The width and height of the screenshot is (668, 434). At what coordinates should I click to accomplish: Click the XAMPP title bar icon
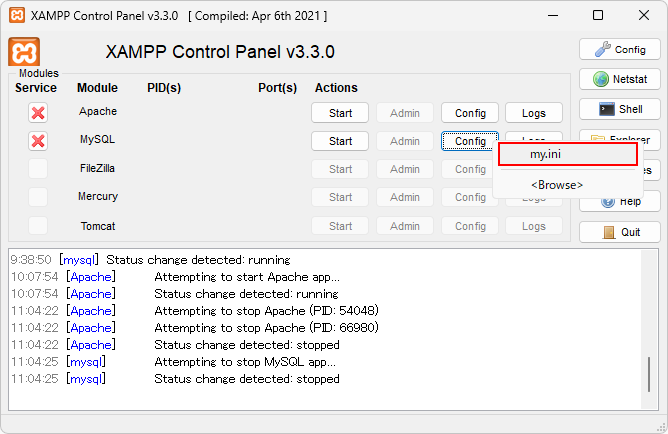pyautogui.click(x=16, y=16)
